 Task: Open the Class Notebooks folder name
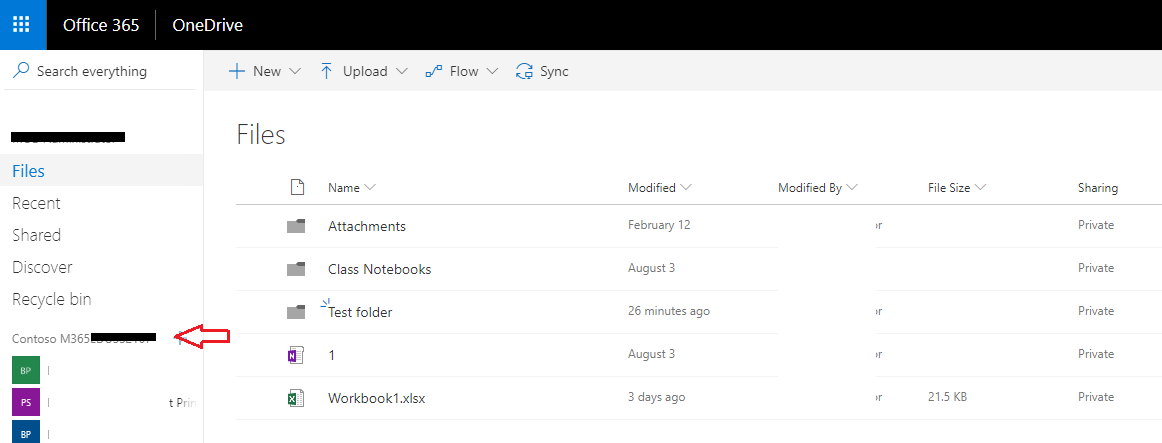[379, 269]
